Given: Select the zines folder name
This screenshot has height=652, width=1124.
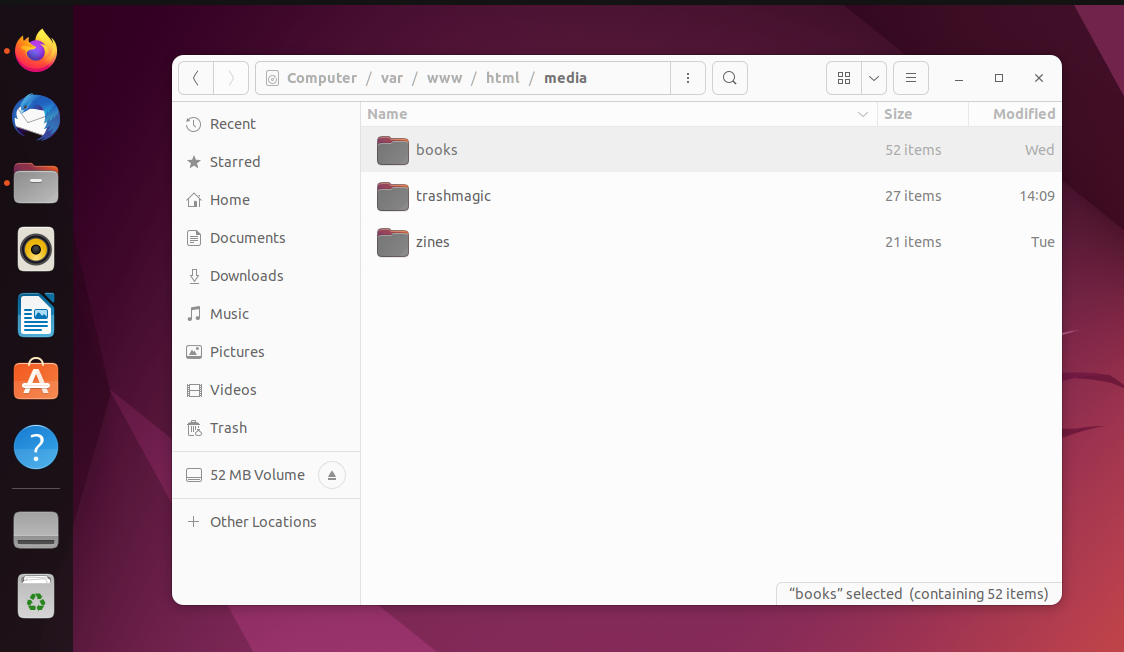Looking at the screenshot, I should click(432, 242).
